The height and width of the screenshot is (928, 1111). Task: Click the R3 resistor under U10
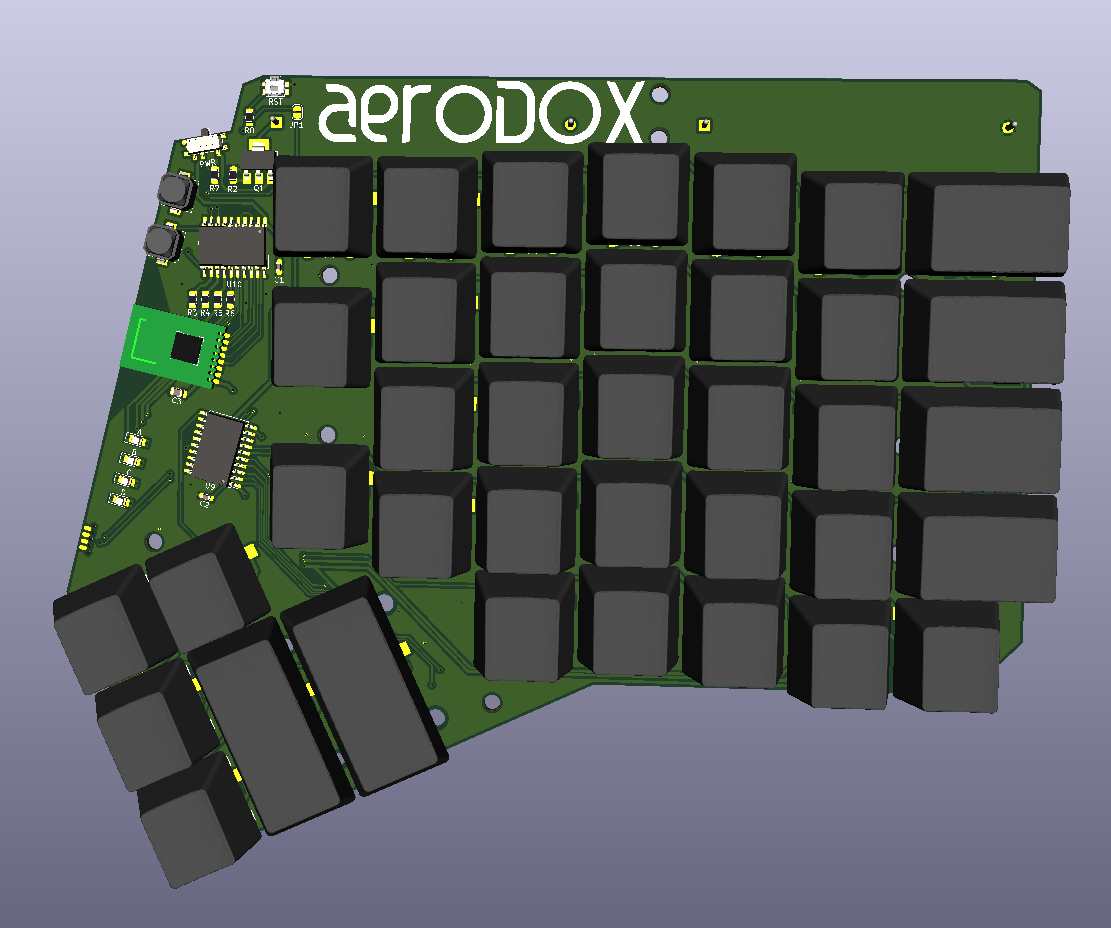[193, 300]
